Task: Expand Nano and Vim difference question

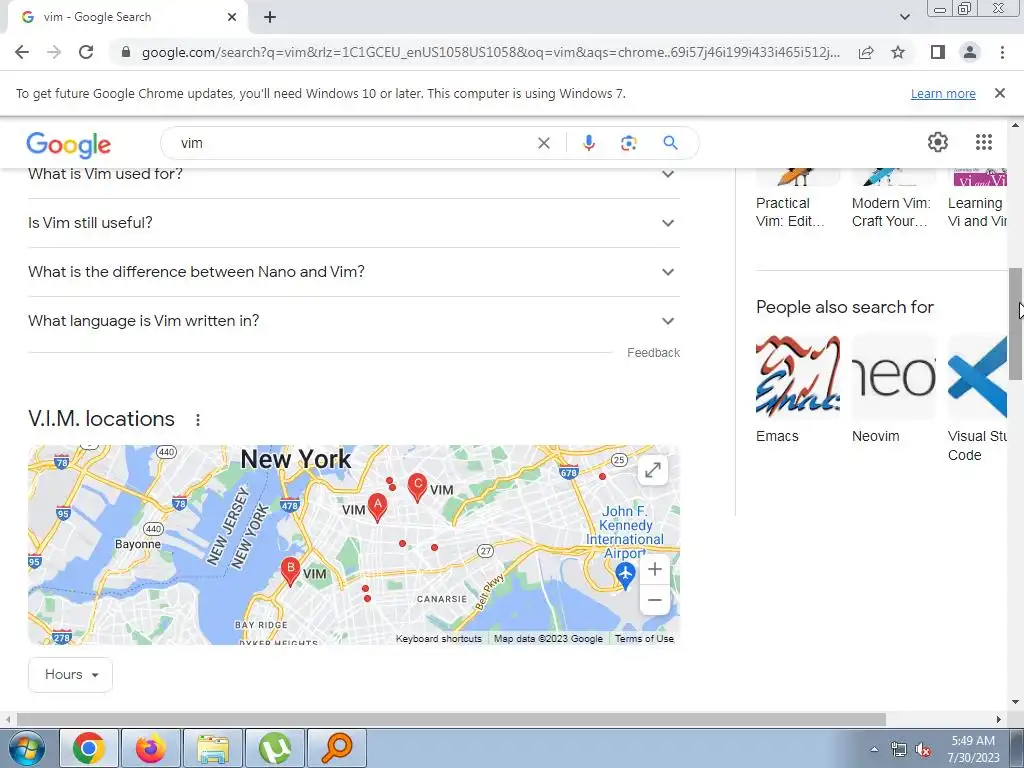Action: click(x=353, y=272)
